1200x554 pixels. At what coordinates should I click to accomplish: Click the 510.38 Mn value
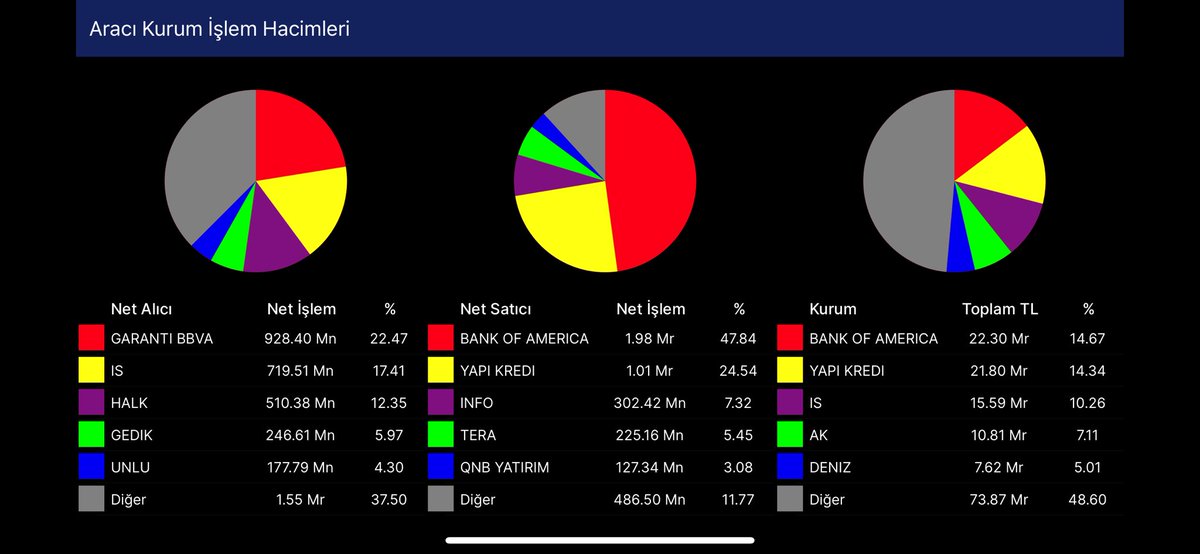pyautogui.click(x=301, y=403)
